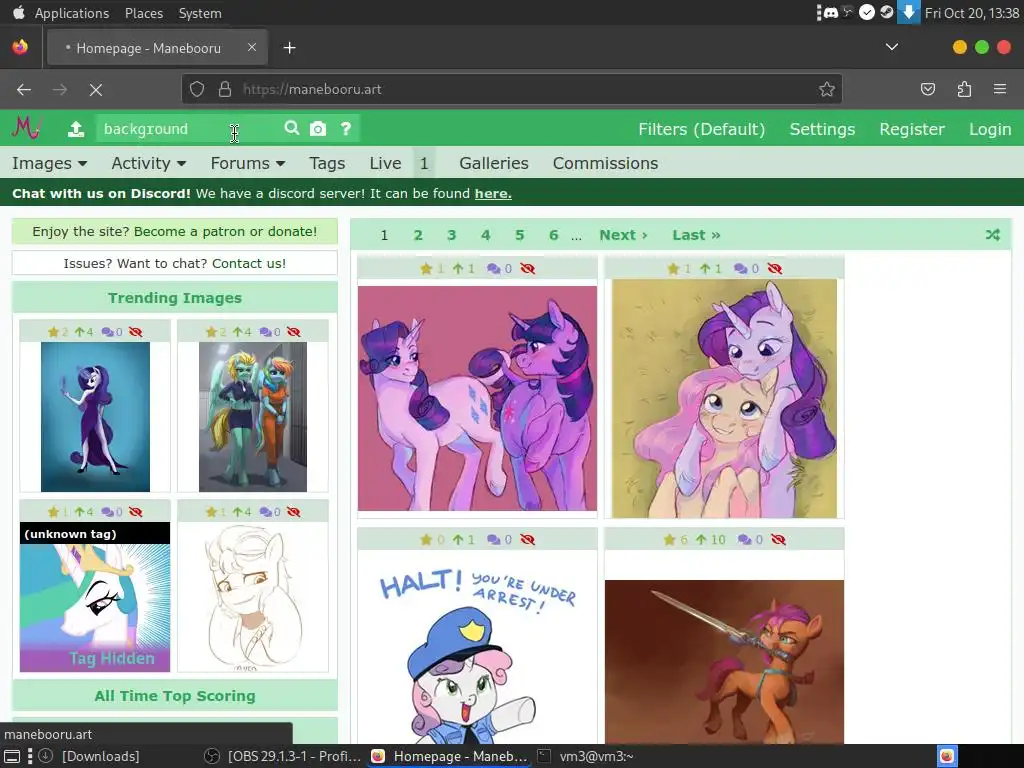
Task: Go back with browser back arrow
Action: [24, 89]
